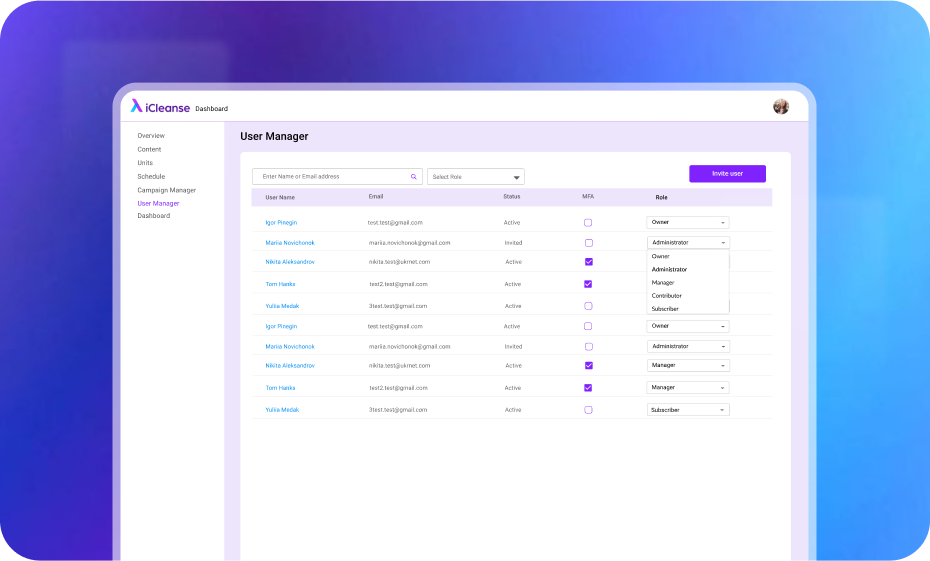Select Units in the sidebar
This screenshot has width=930, height=561.
coord(145,162)
